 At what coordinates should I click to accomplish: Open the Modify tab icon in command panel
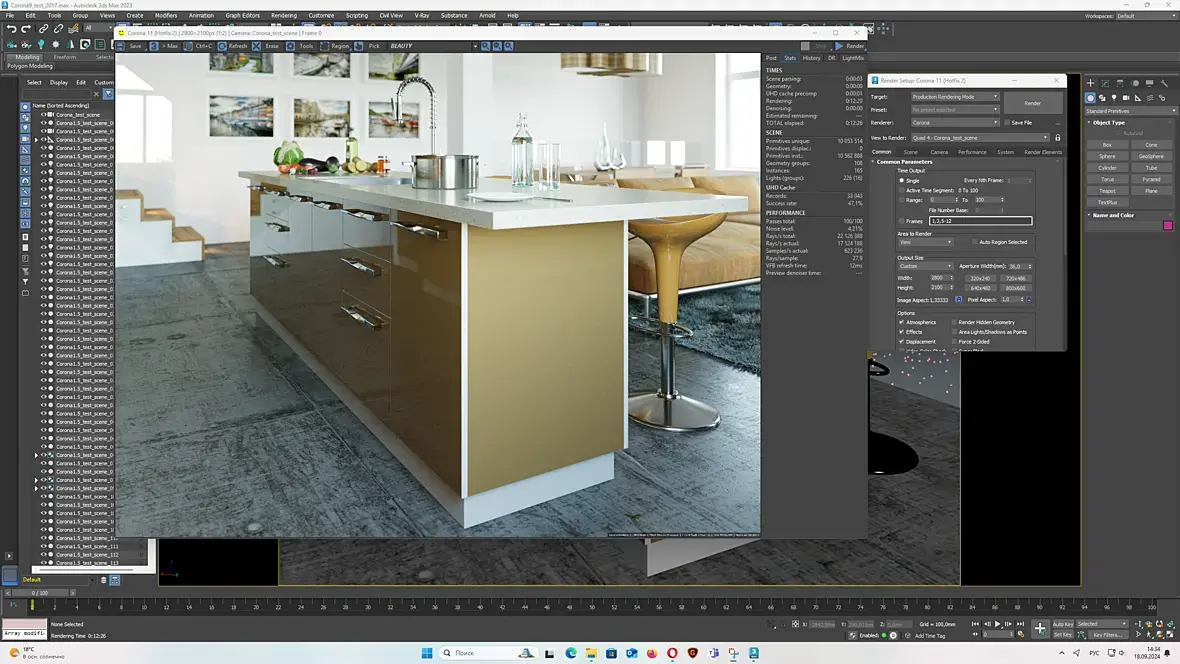click(x=1105, y=84)
